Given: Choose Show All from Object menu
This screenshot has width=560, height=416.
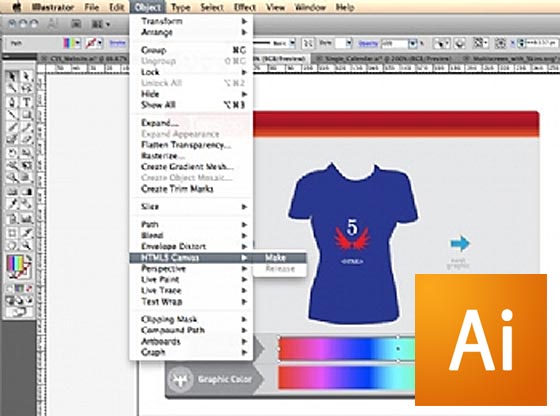Looking at the screenshot, I should 191,105.
